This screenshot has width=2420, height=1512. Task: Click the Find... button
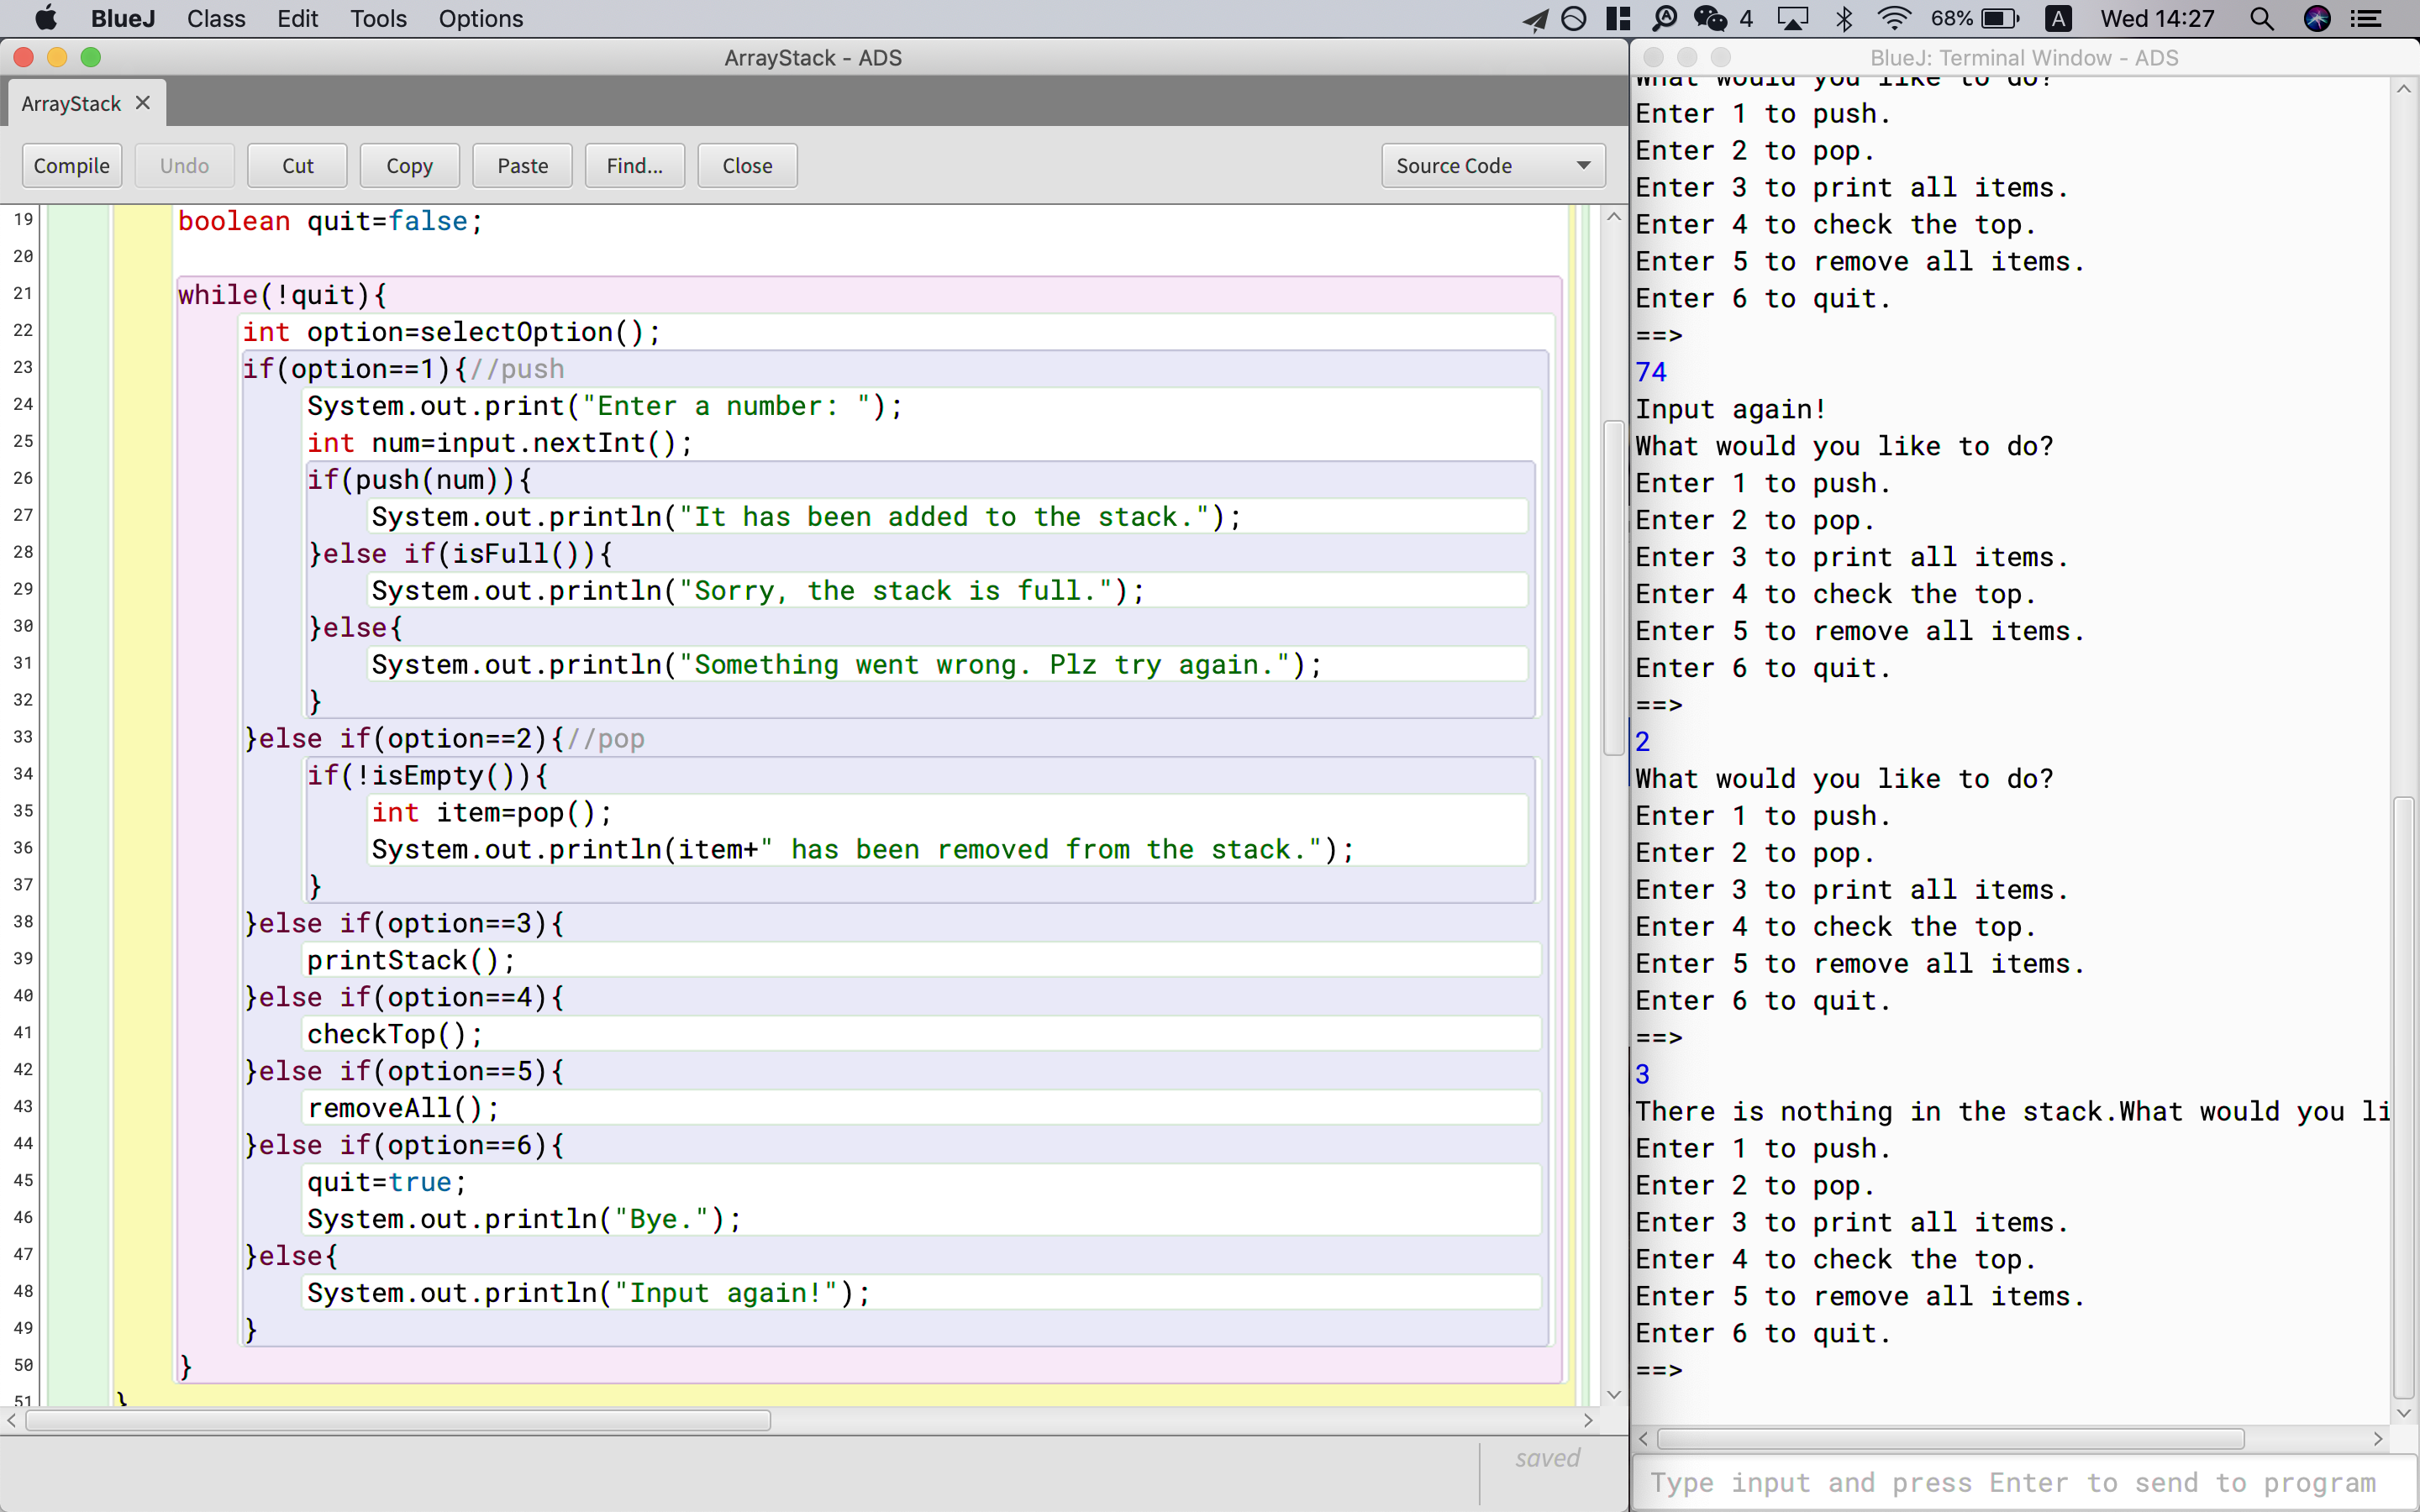pos(634,166)
